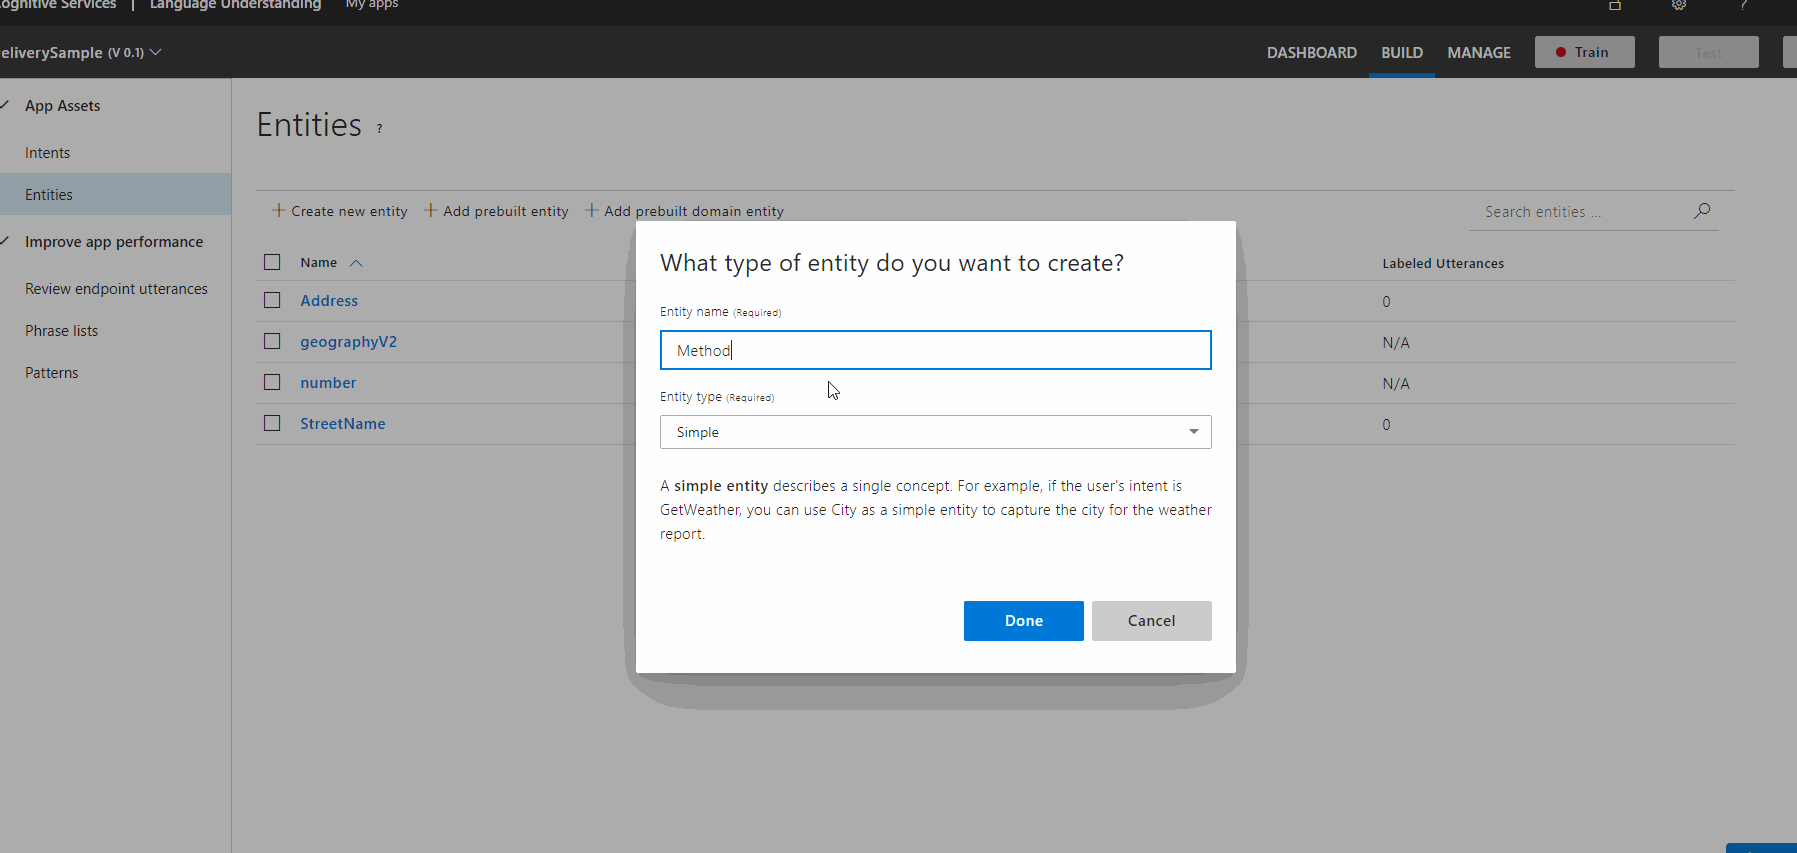
Task: Click the Name column header
Action: click(x=318, y=262)
